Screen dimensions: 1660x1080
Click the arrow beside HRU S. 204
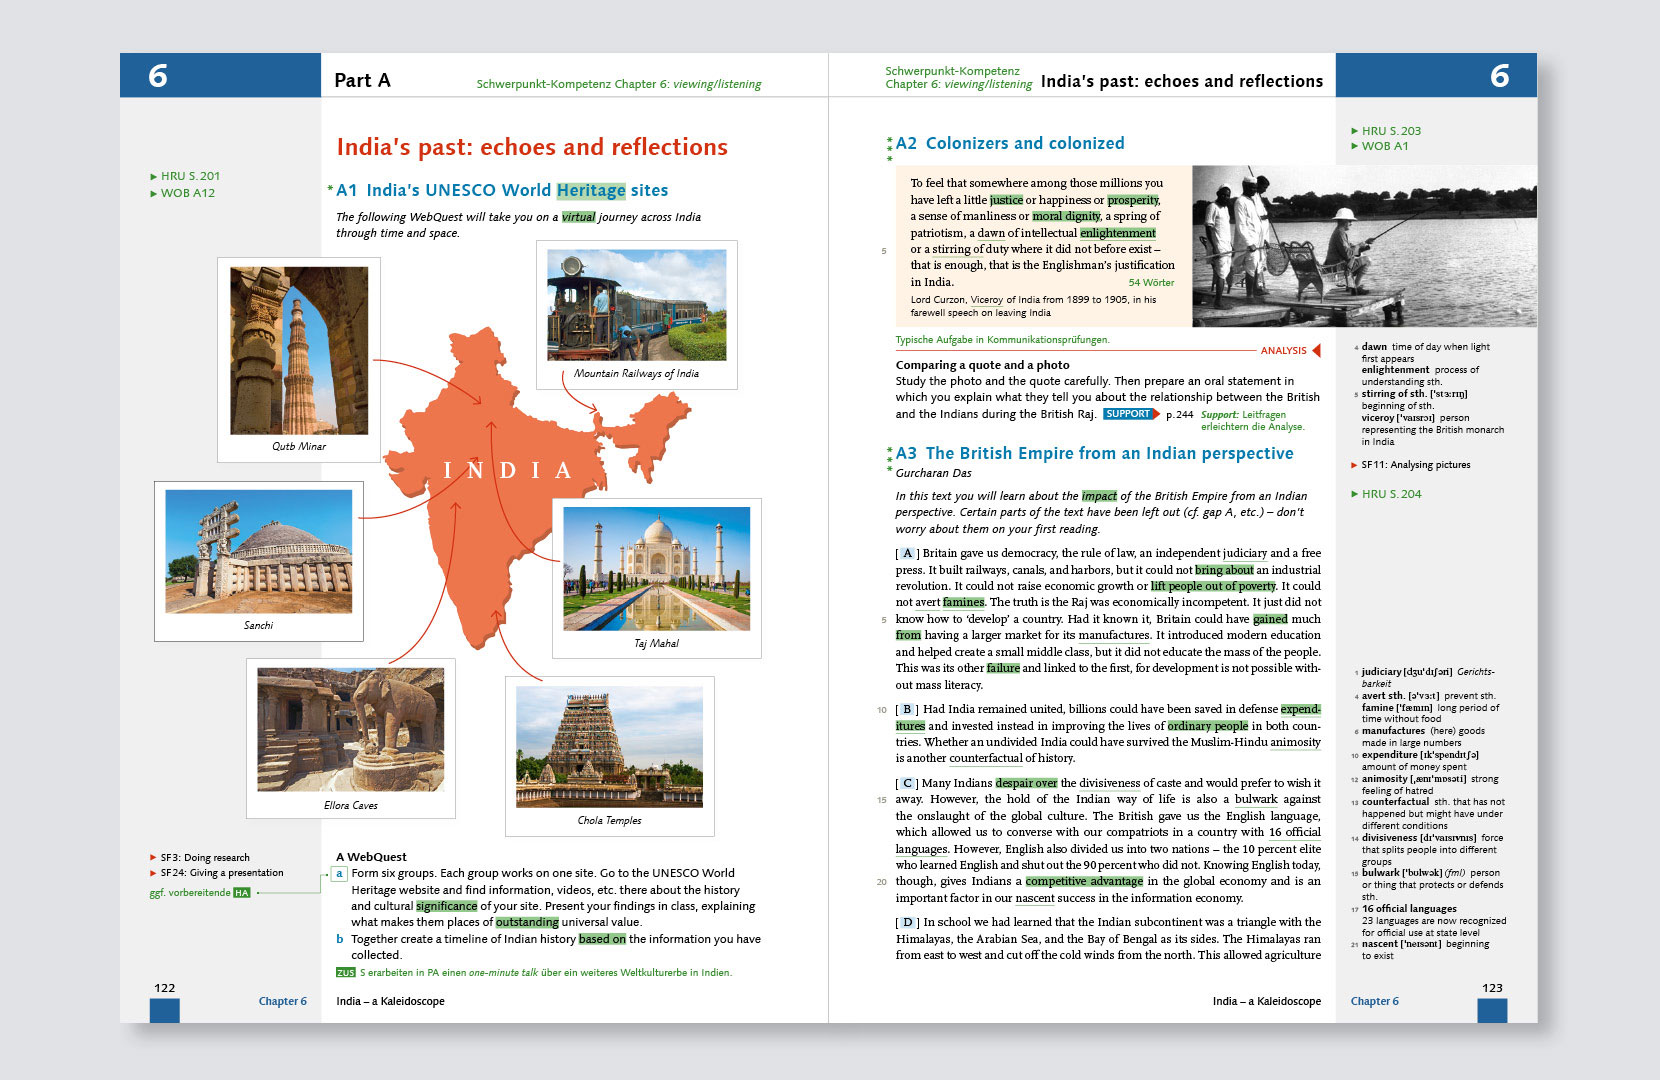tap(1354, 494)
